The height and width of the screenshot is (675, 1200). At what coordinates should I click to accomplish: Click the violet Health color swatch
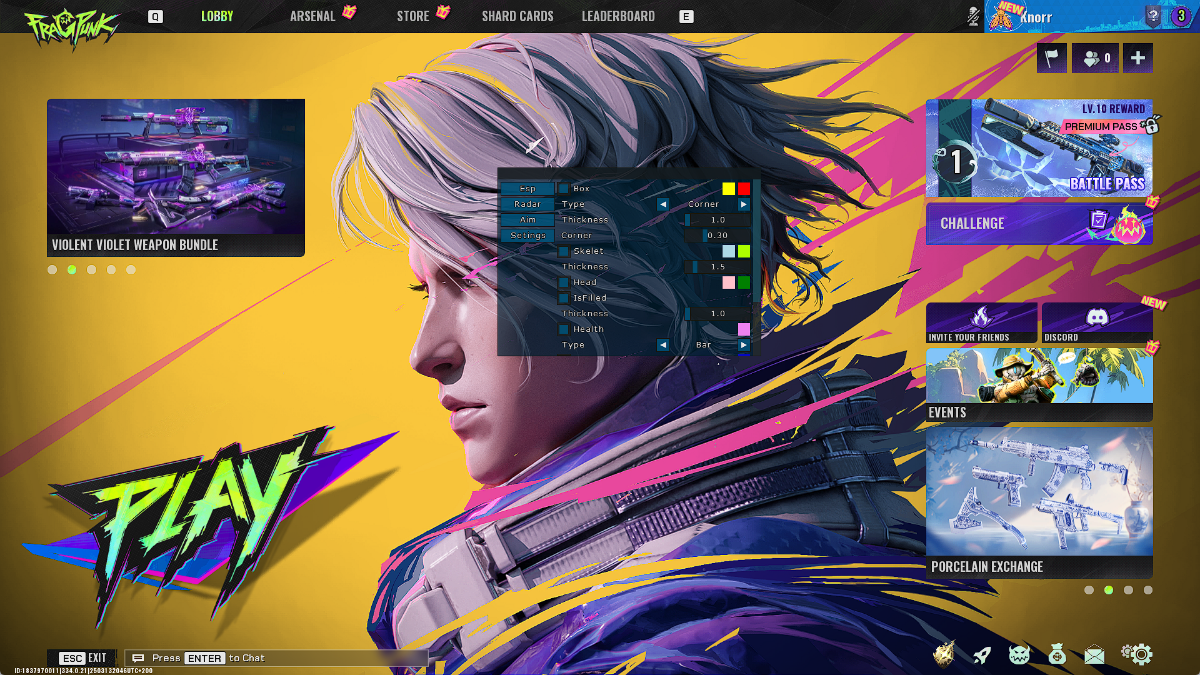pos(743,329)
